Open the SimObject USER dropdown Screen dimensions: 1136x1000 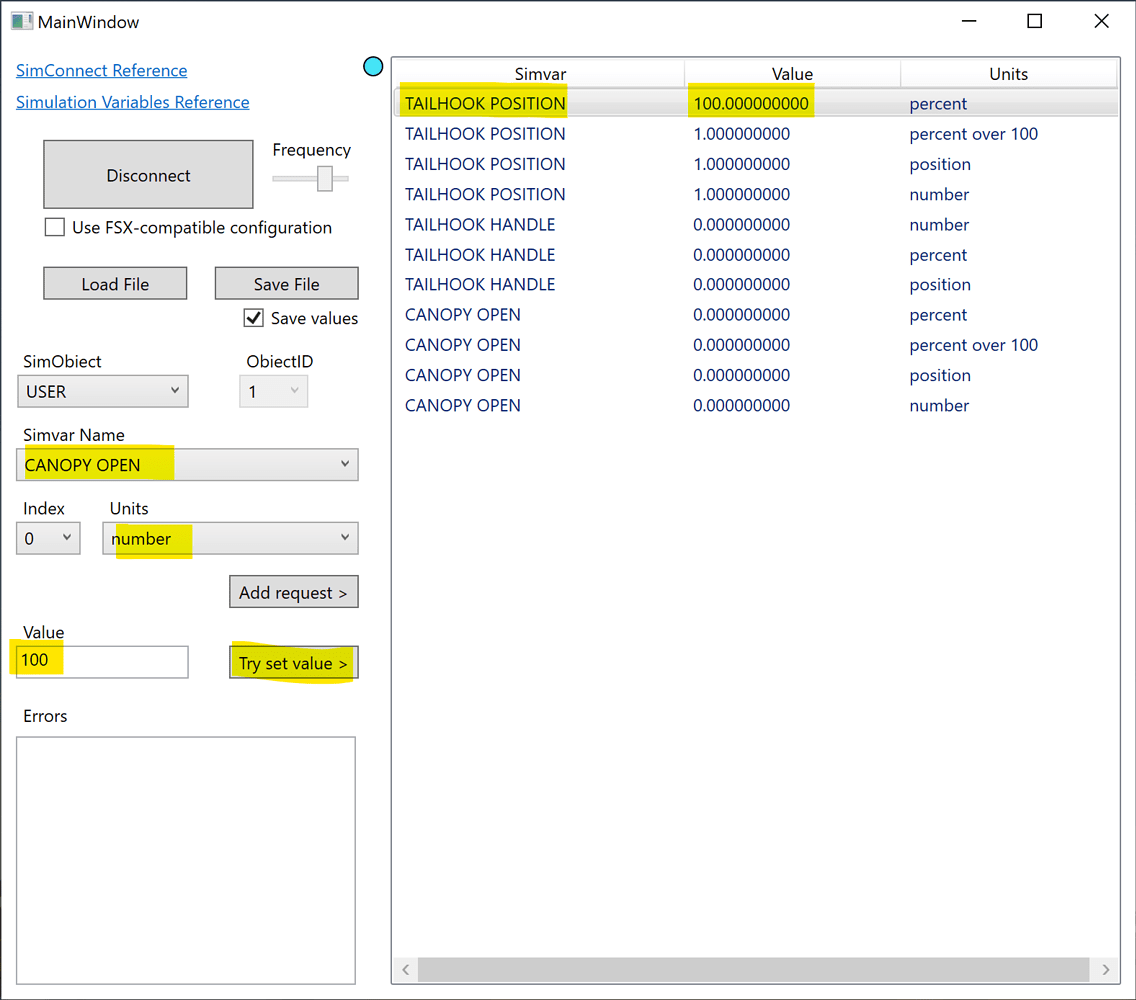click(102, 392)
